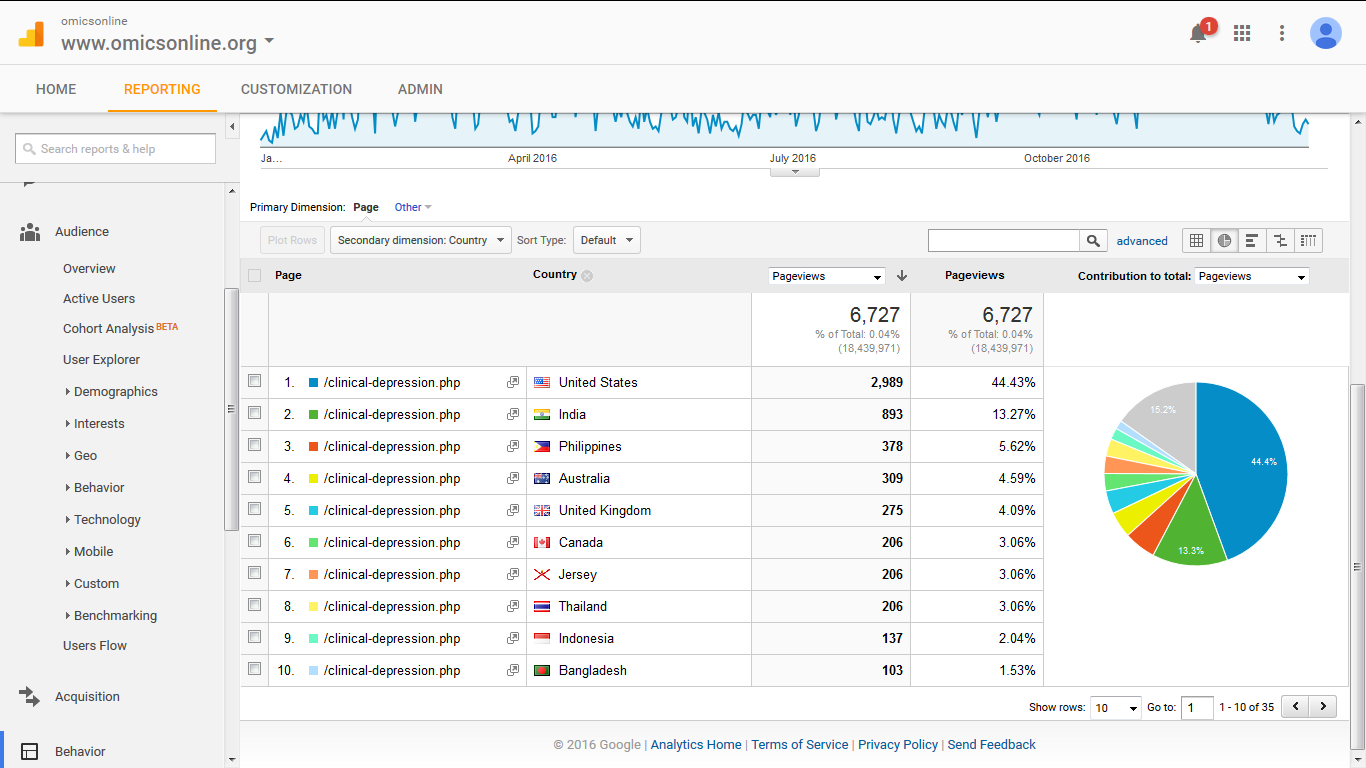Click the table search input field
Viewport: 1366px width, 768px height.
(x=1004, y=240)
